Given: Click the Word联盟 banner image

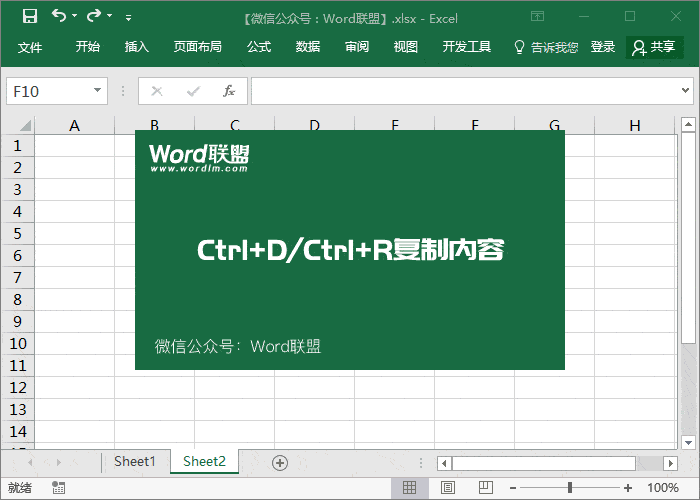Looking at the screenshot, I should (x=350, y=250).
